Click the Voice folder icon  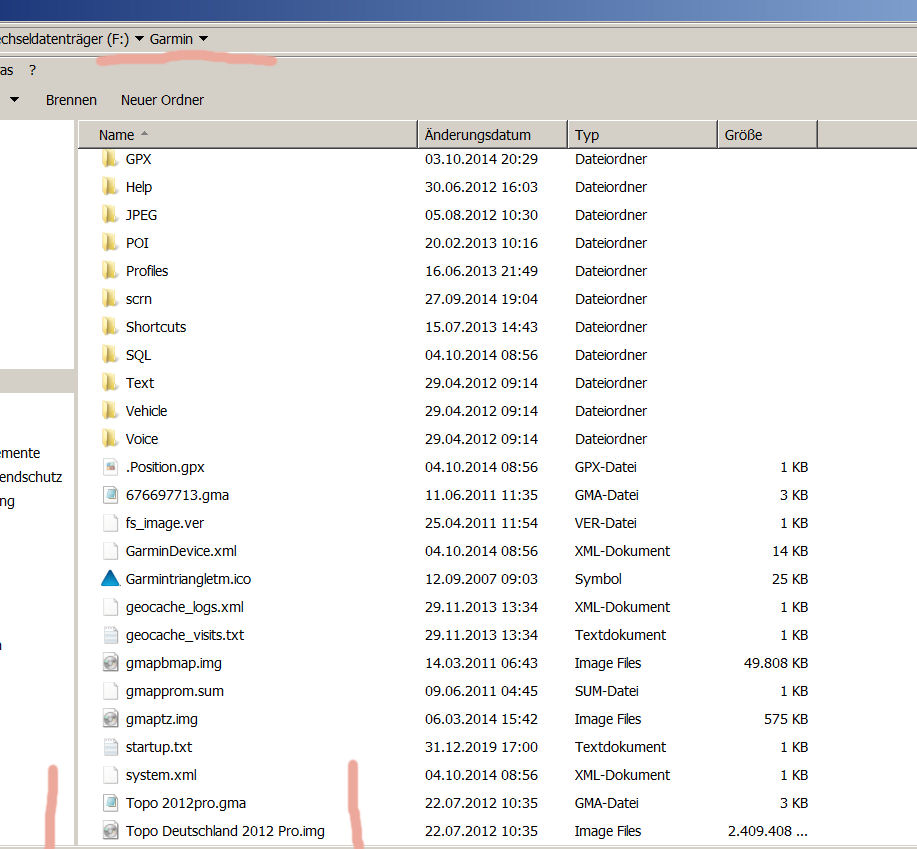pos(109,439)
